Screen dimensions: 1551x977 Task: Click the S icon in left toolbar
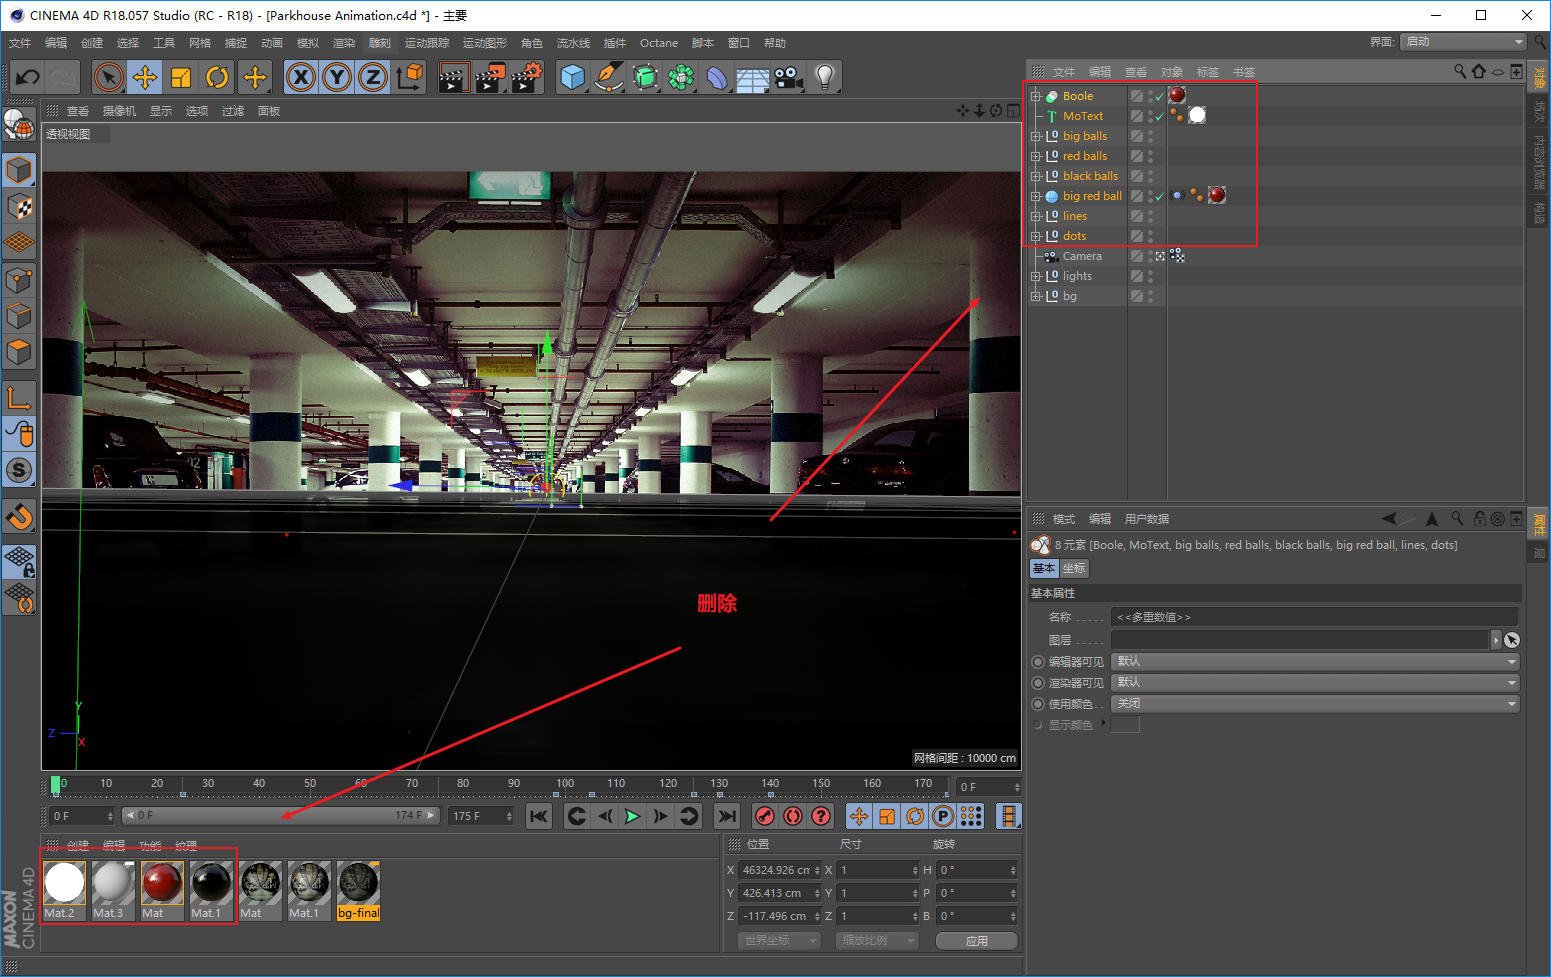click(x=19, y=470)
